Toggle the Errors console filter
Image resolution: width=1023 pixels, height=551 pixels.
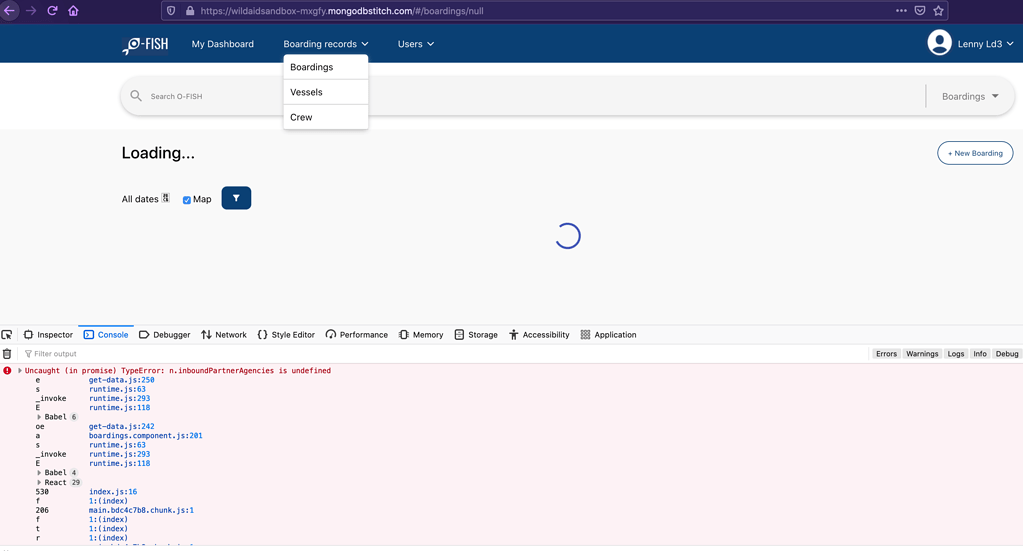[x=886, y=354]
